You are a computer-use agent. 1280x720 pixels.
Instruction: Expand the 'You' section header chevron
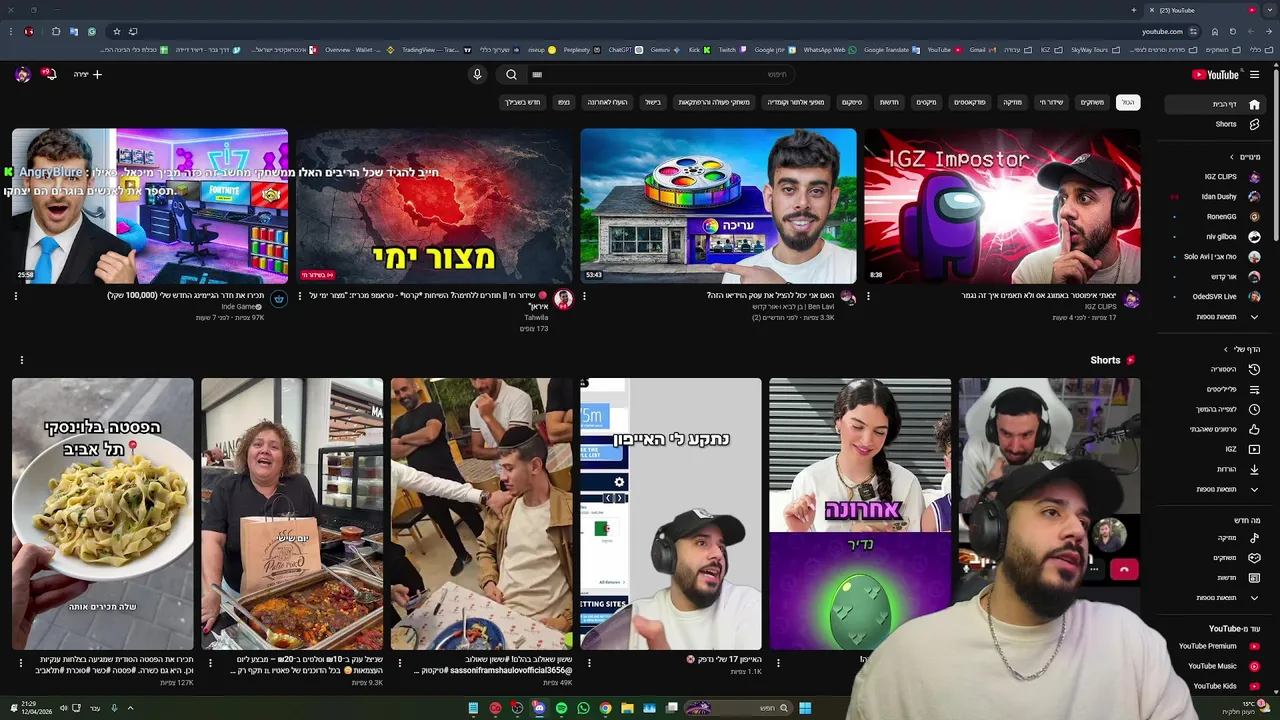point(1226,349)
